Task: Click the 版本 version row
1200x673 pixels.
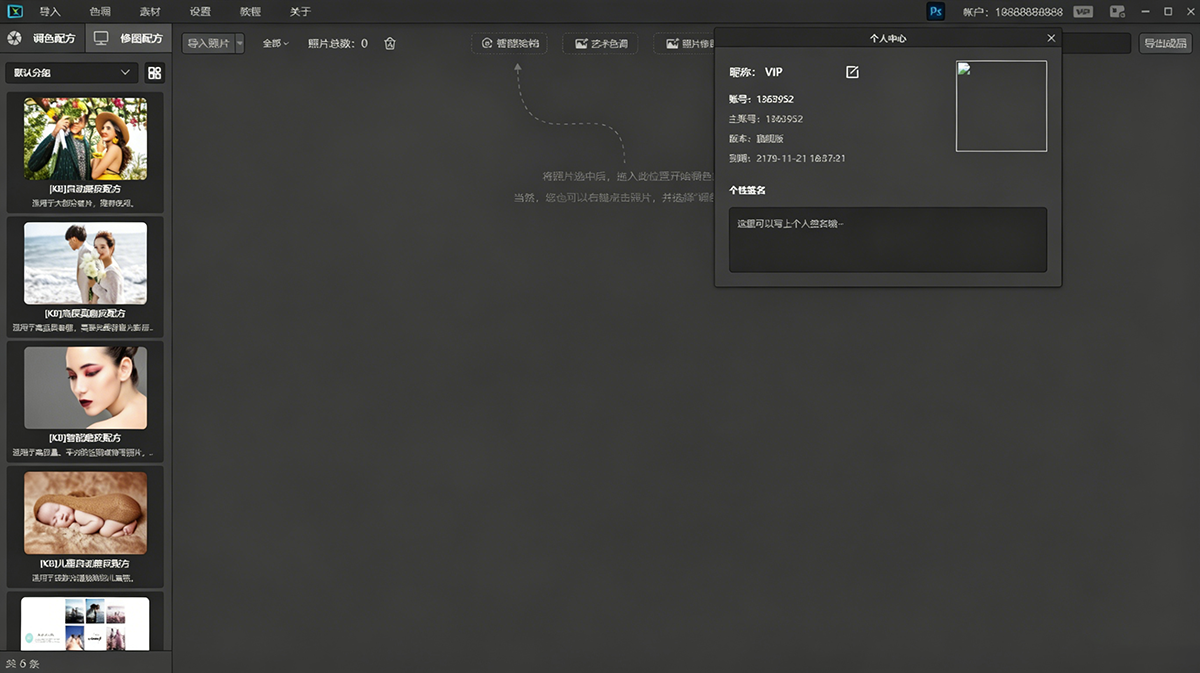Action: click(x=757, y=139)
